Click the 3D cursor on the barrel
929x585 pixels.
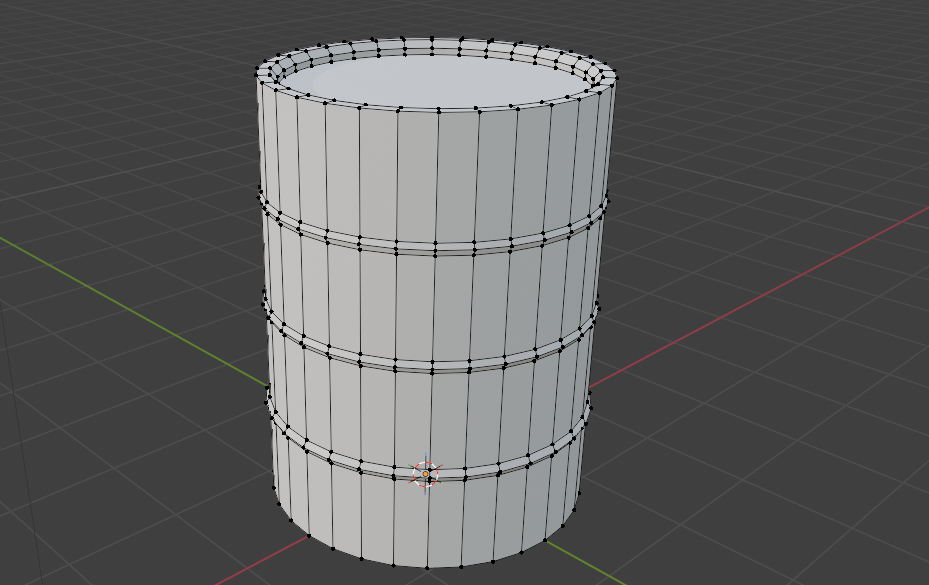click(425, 473)
